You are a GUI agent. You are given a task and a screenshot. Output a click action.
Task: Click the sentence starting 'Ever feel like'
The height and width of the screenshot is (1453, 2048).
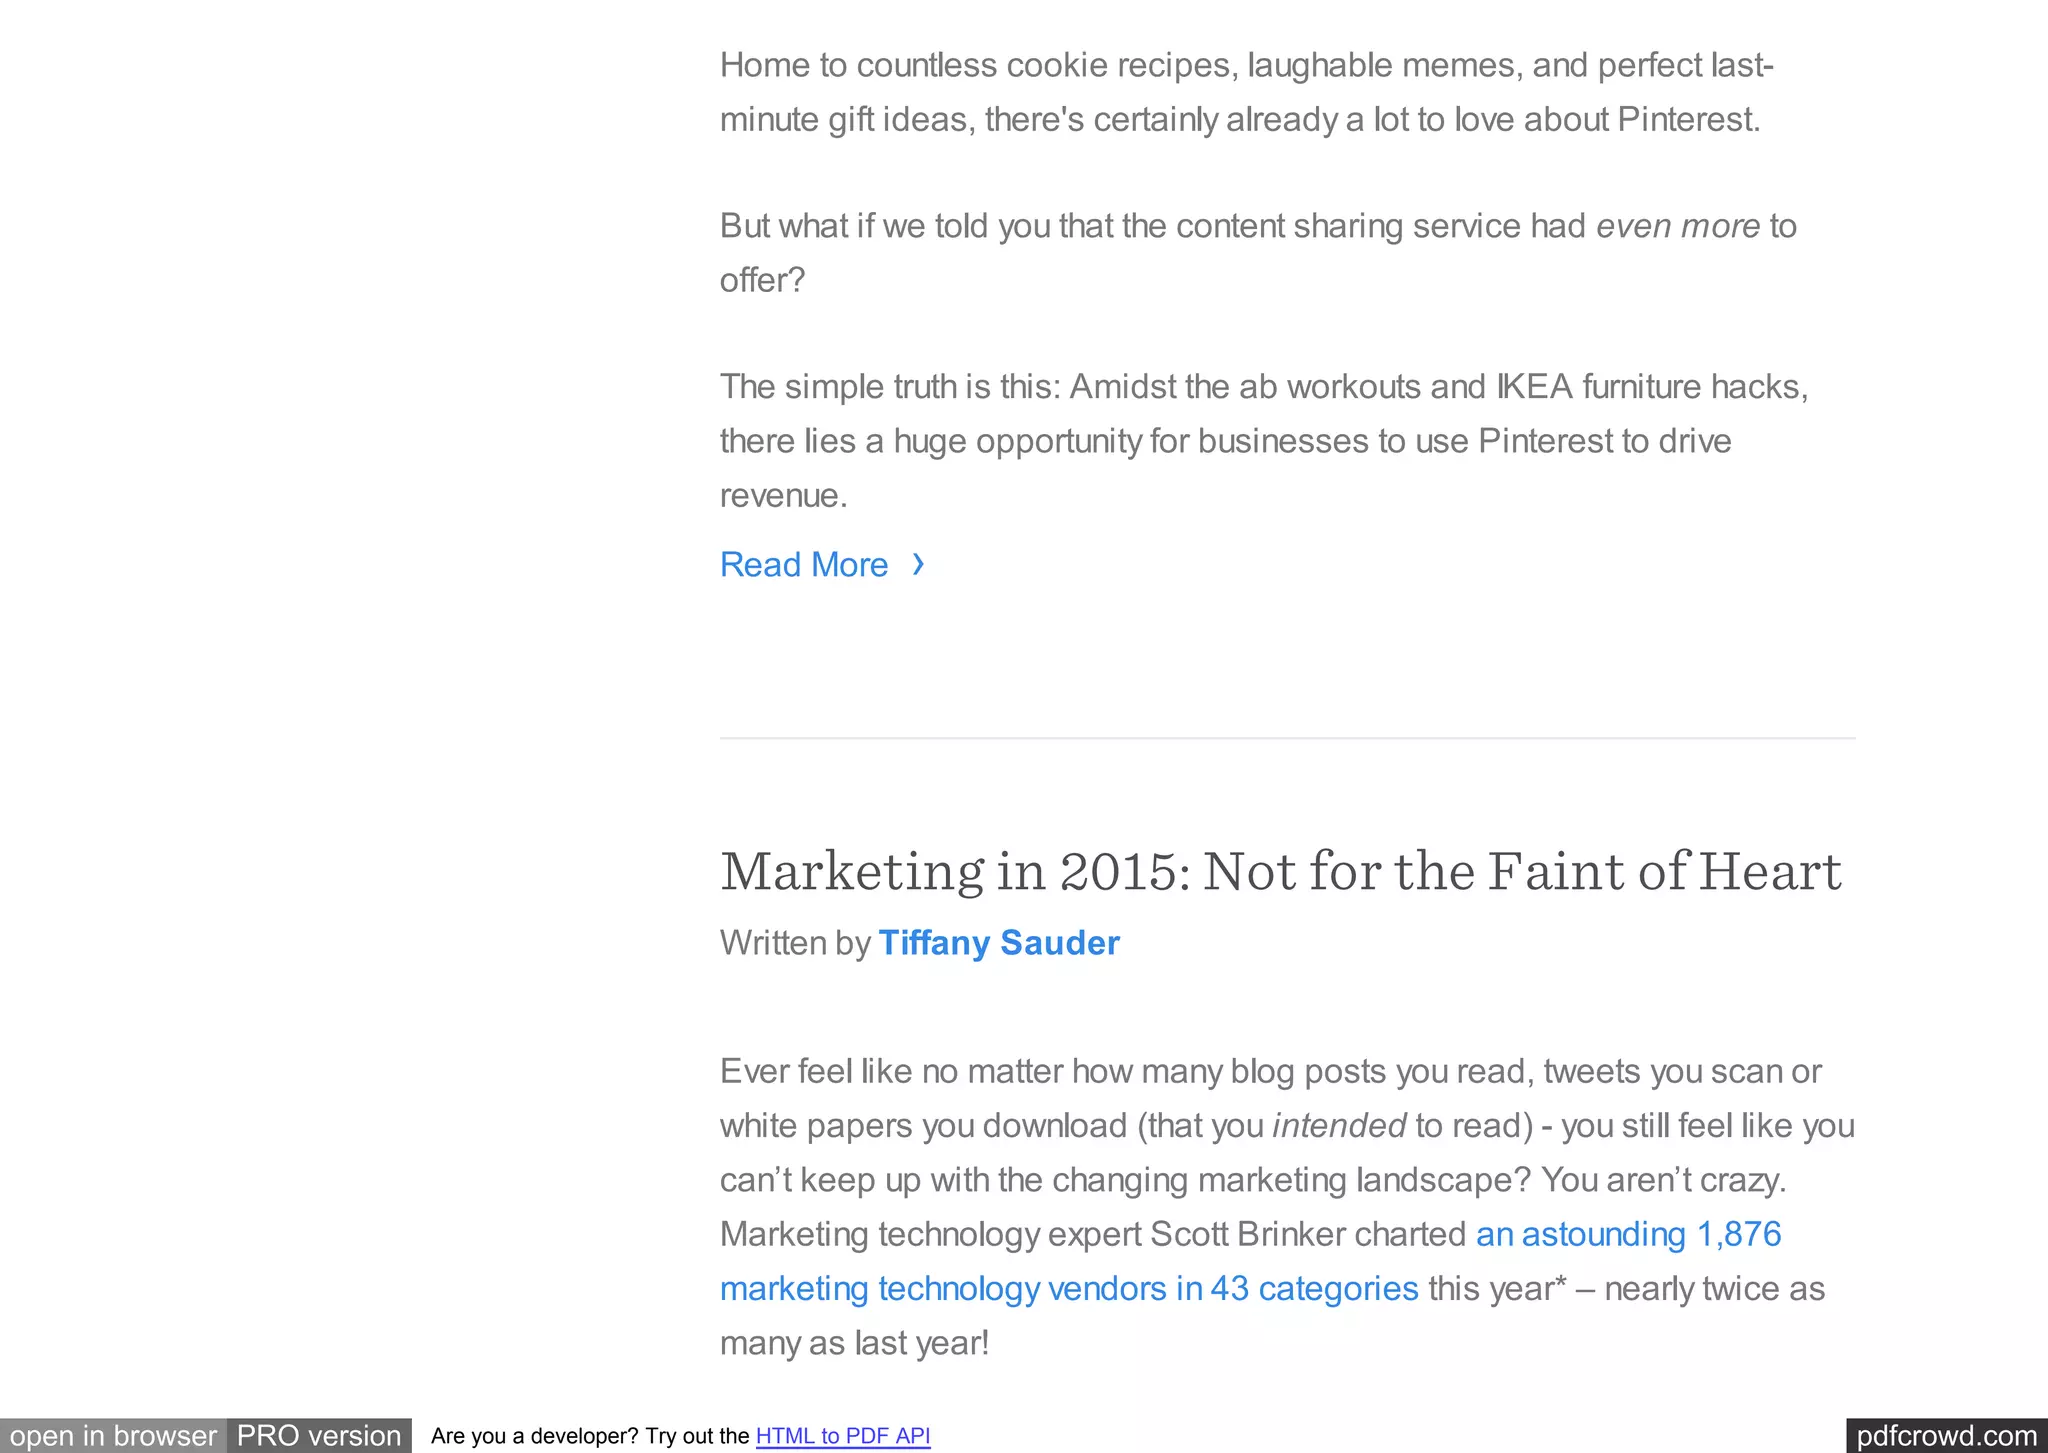tap(1270, 1071)
